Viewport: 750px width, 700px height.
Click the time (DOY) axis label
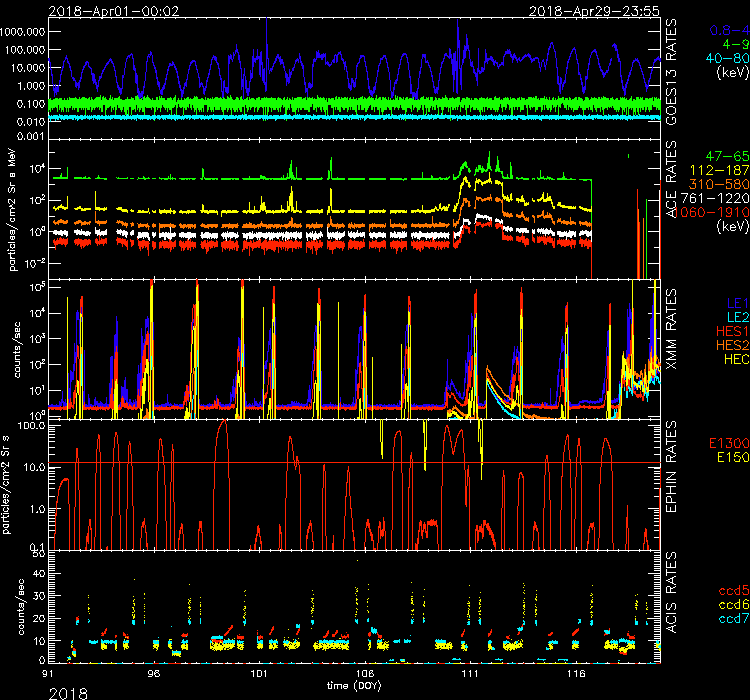[355, 685]
